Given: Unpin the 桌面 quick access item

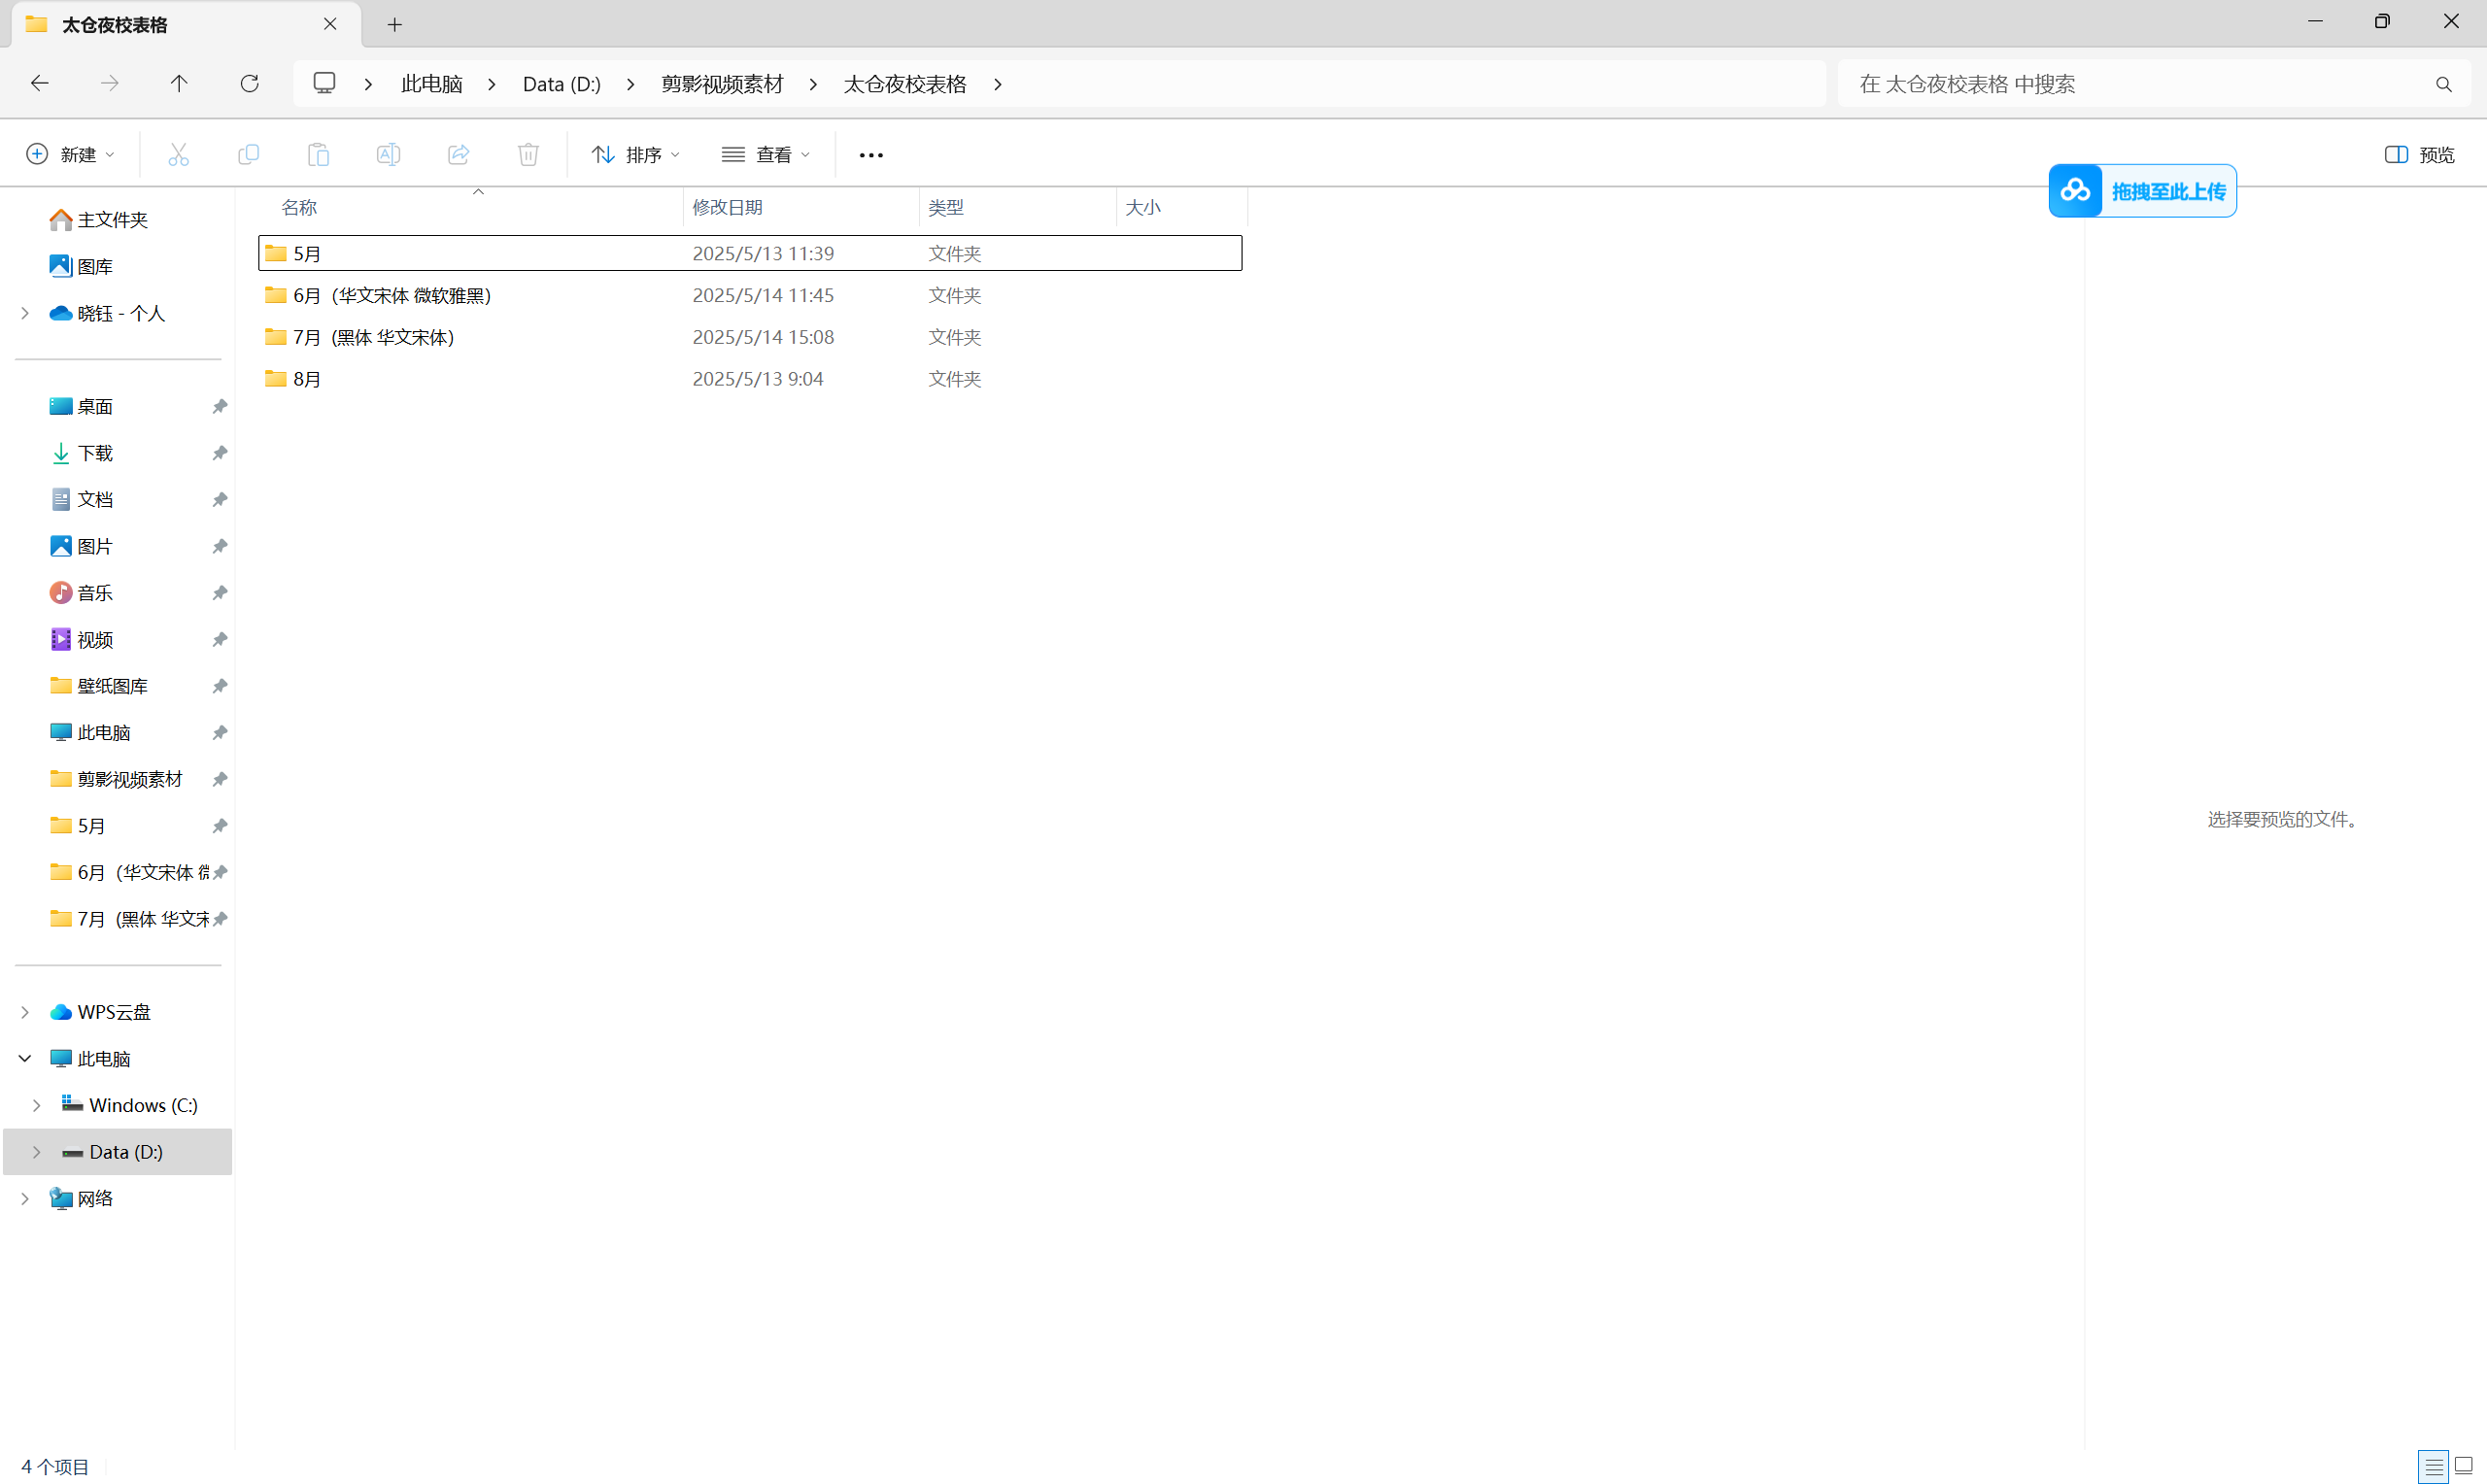Looking at the screenshot, I should coord(219,406).
